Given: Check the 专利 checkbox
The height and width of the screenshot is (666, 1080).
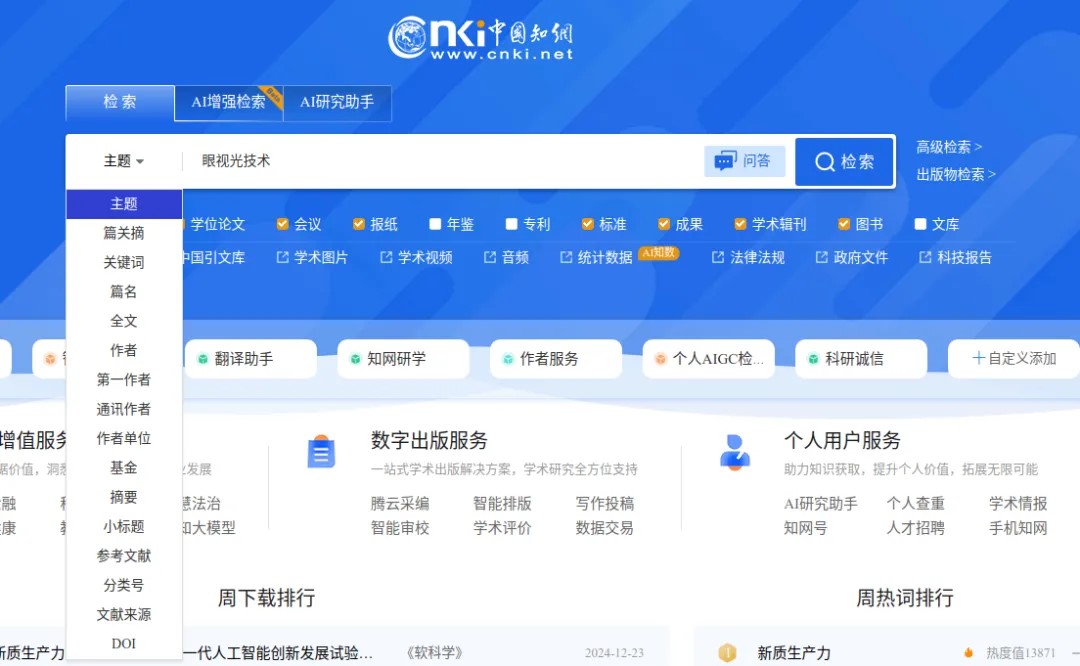Looking at the screenshot, I should (x=511, y=224).
